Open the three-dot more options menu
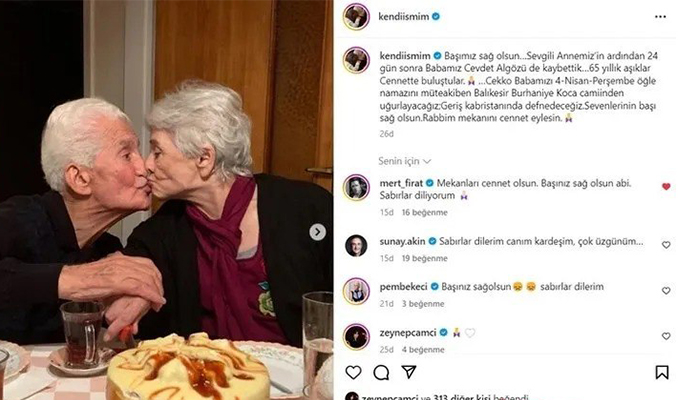 (658, 17)
